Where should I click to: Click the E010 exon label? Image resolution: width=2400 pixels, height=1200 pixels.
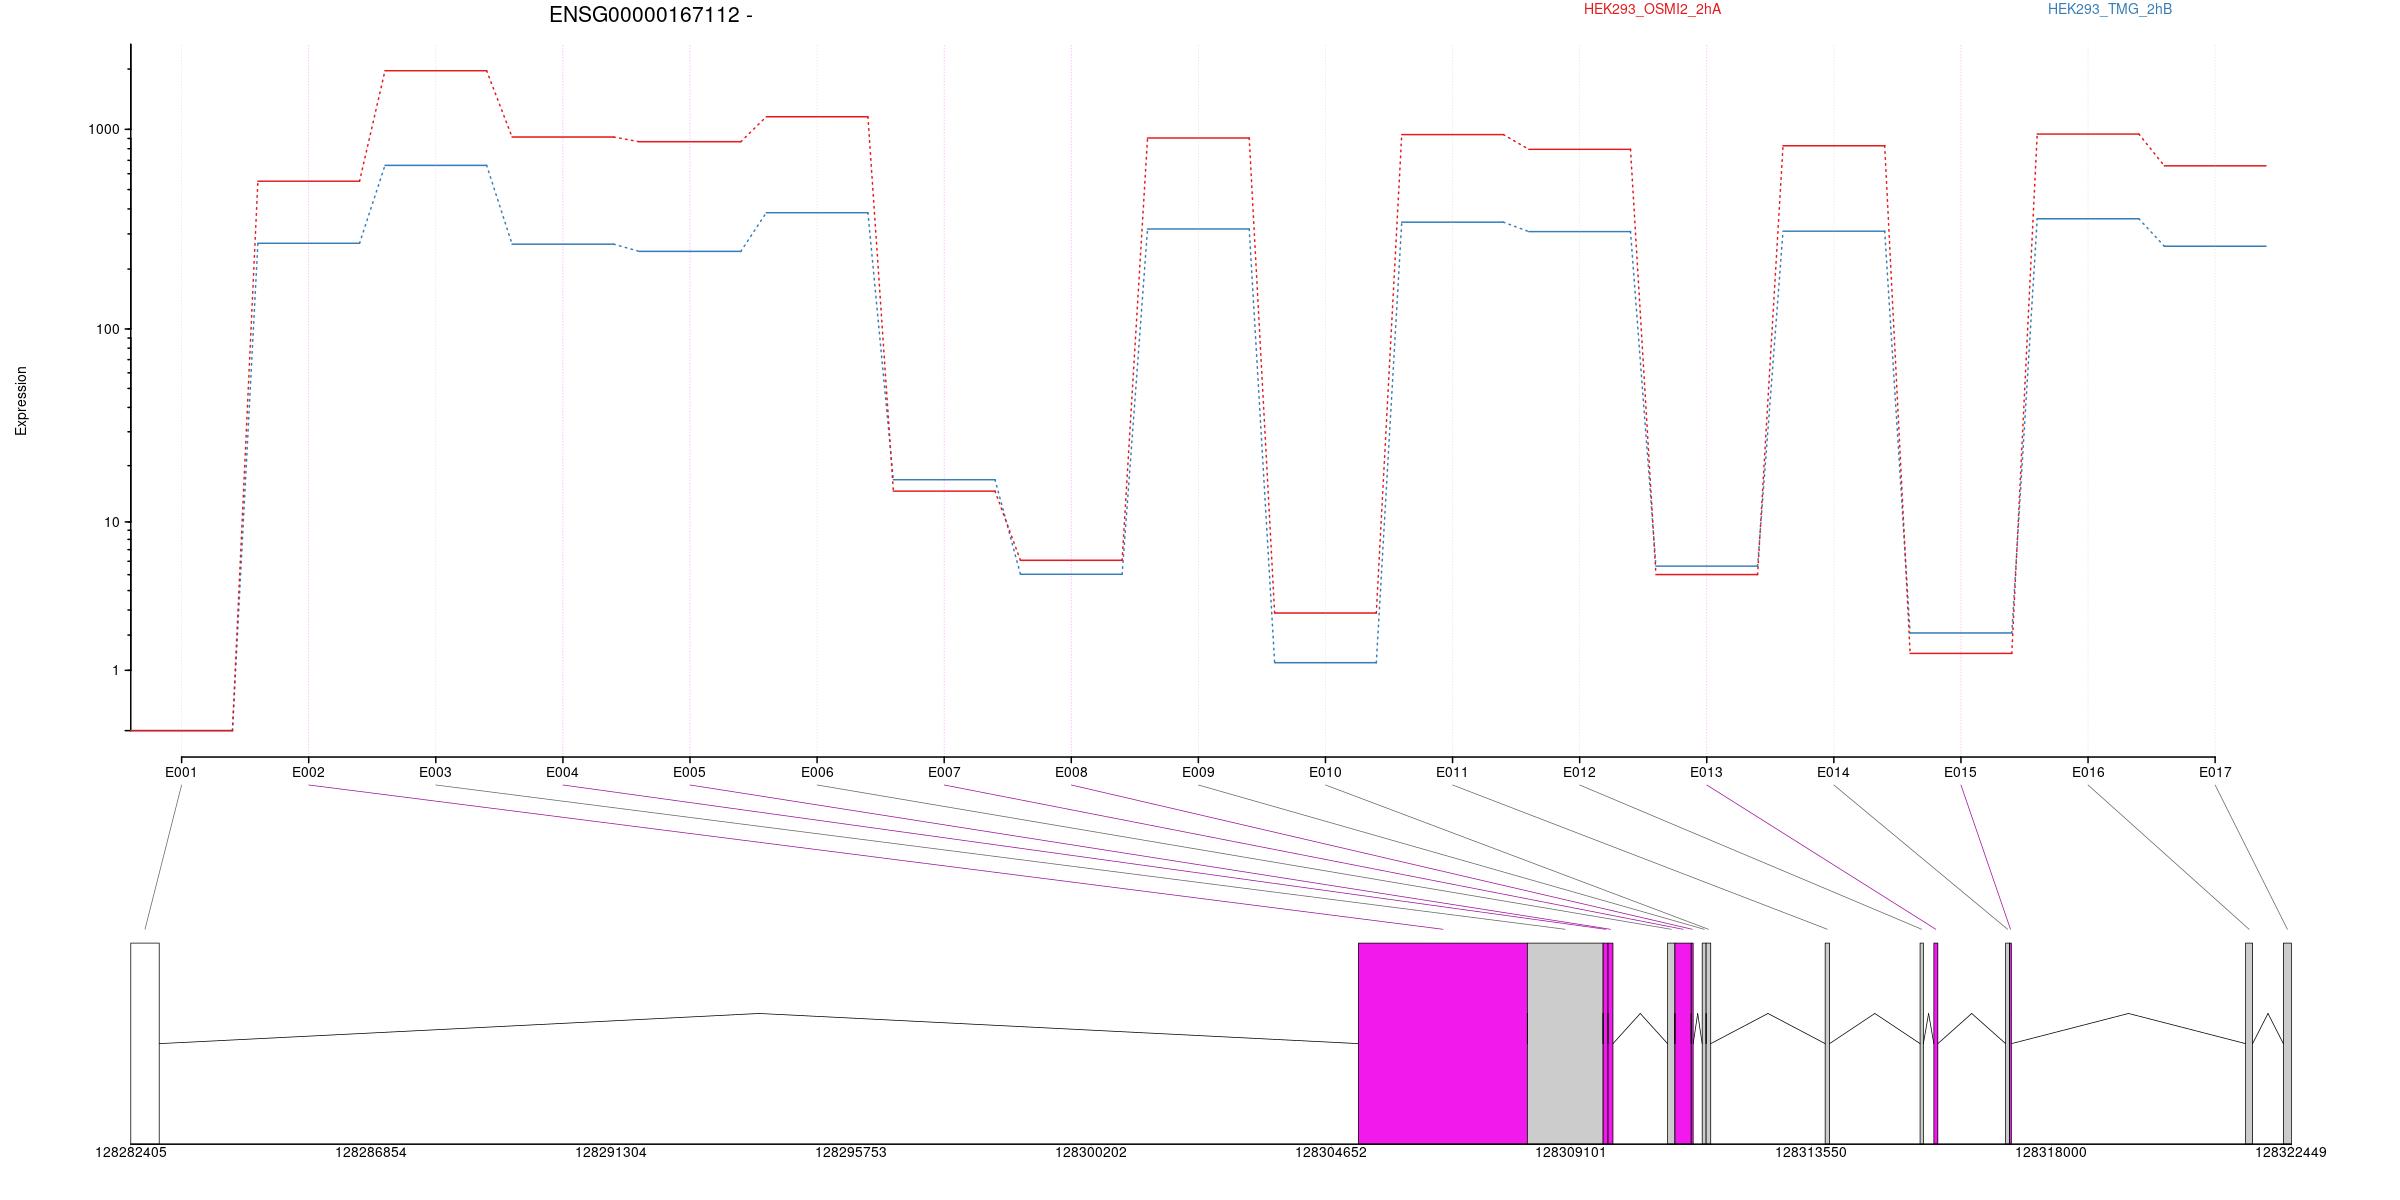pos(1325,772)
